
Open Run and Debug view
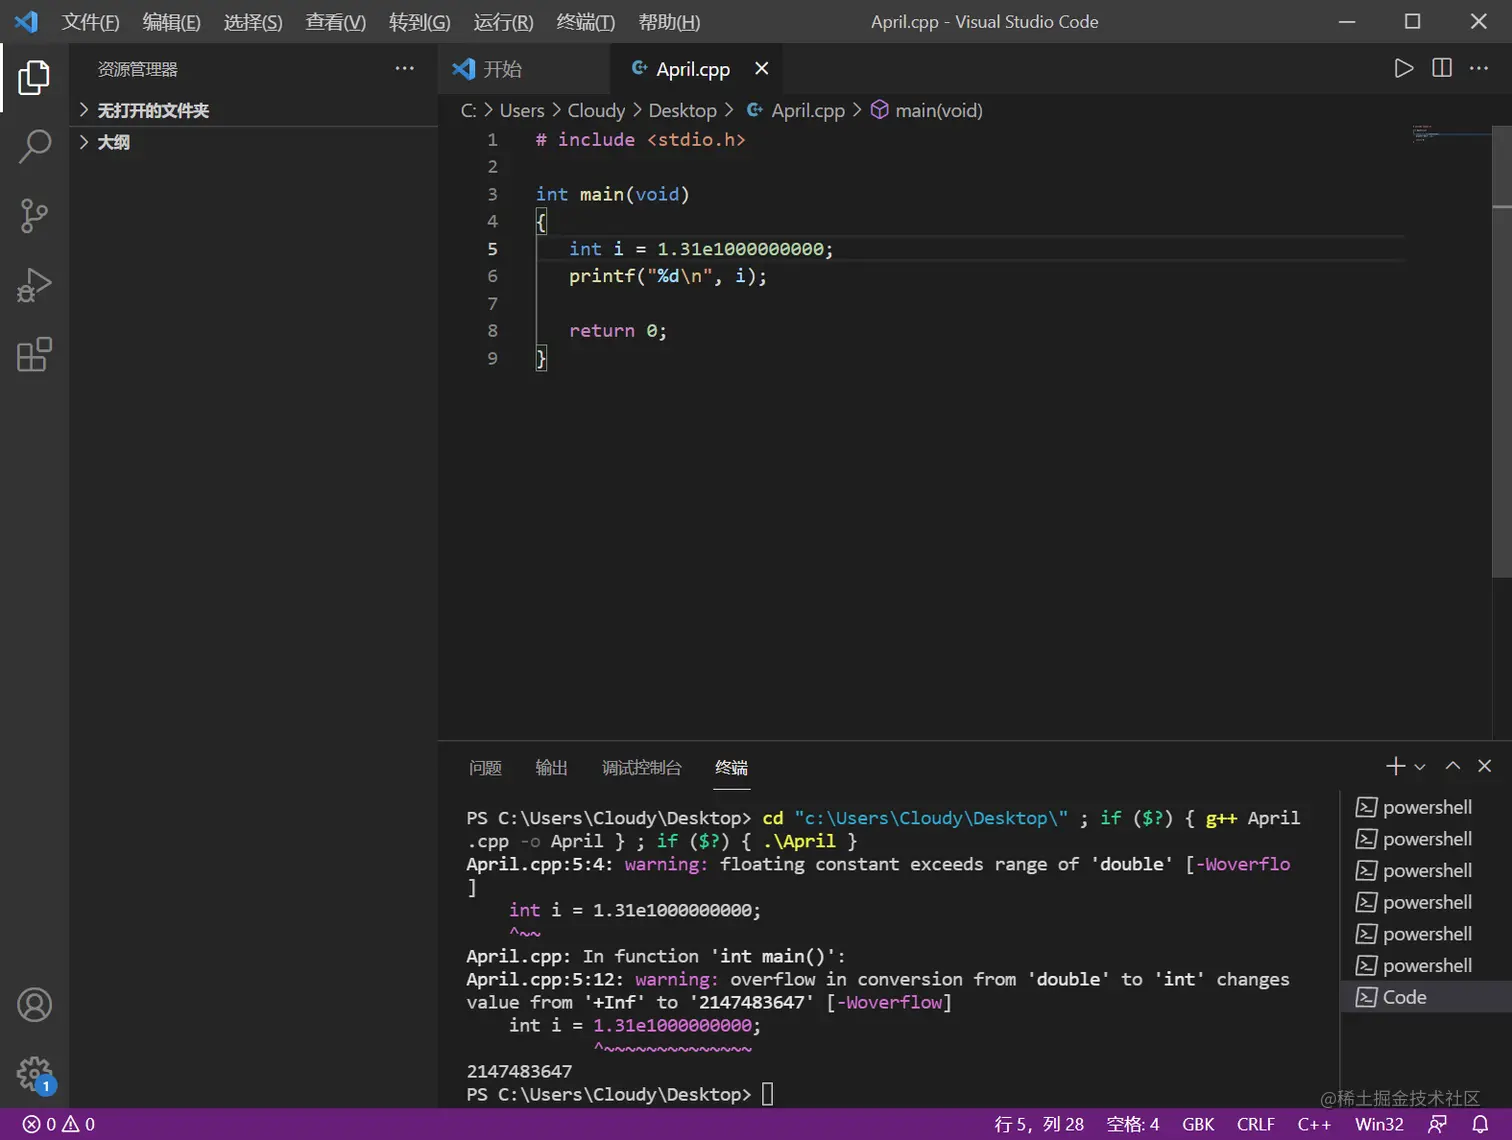(34, 285)
